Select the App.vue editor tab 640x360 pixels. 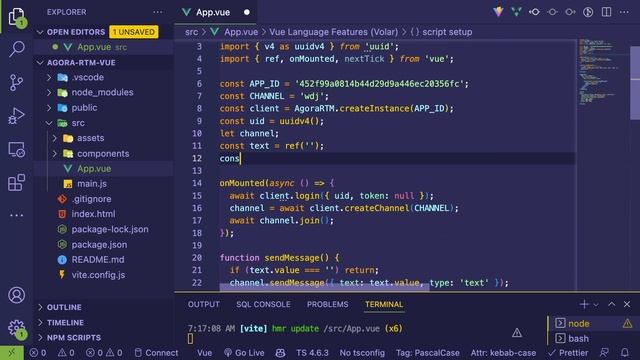[216, 12]
